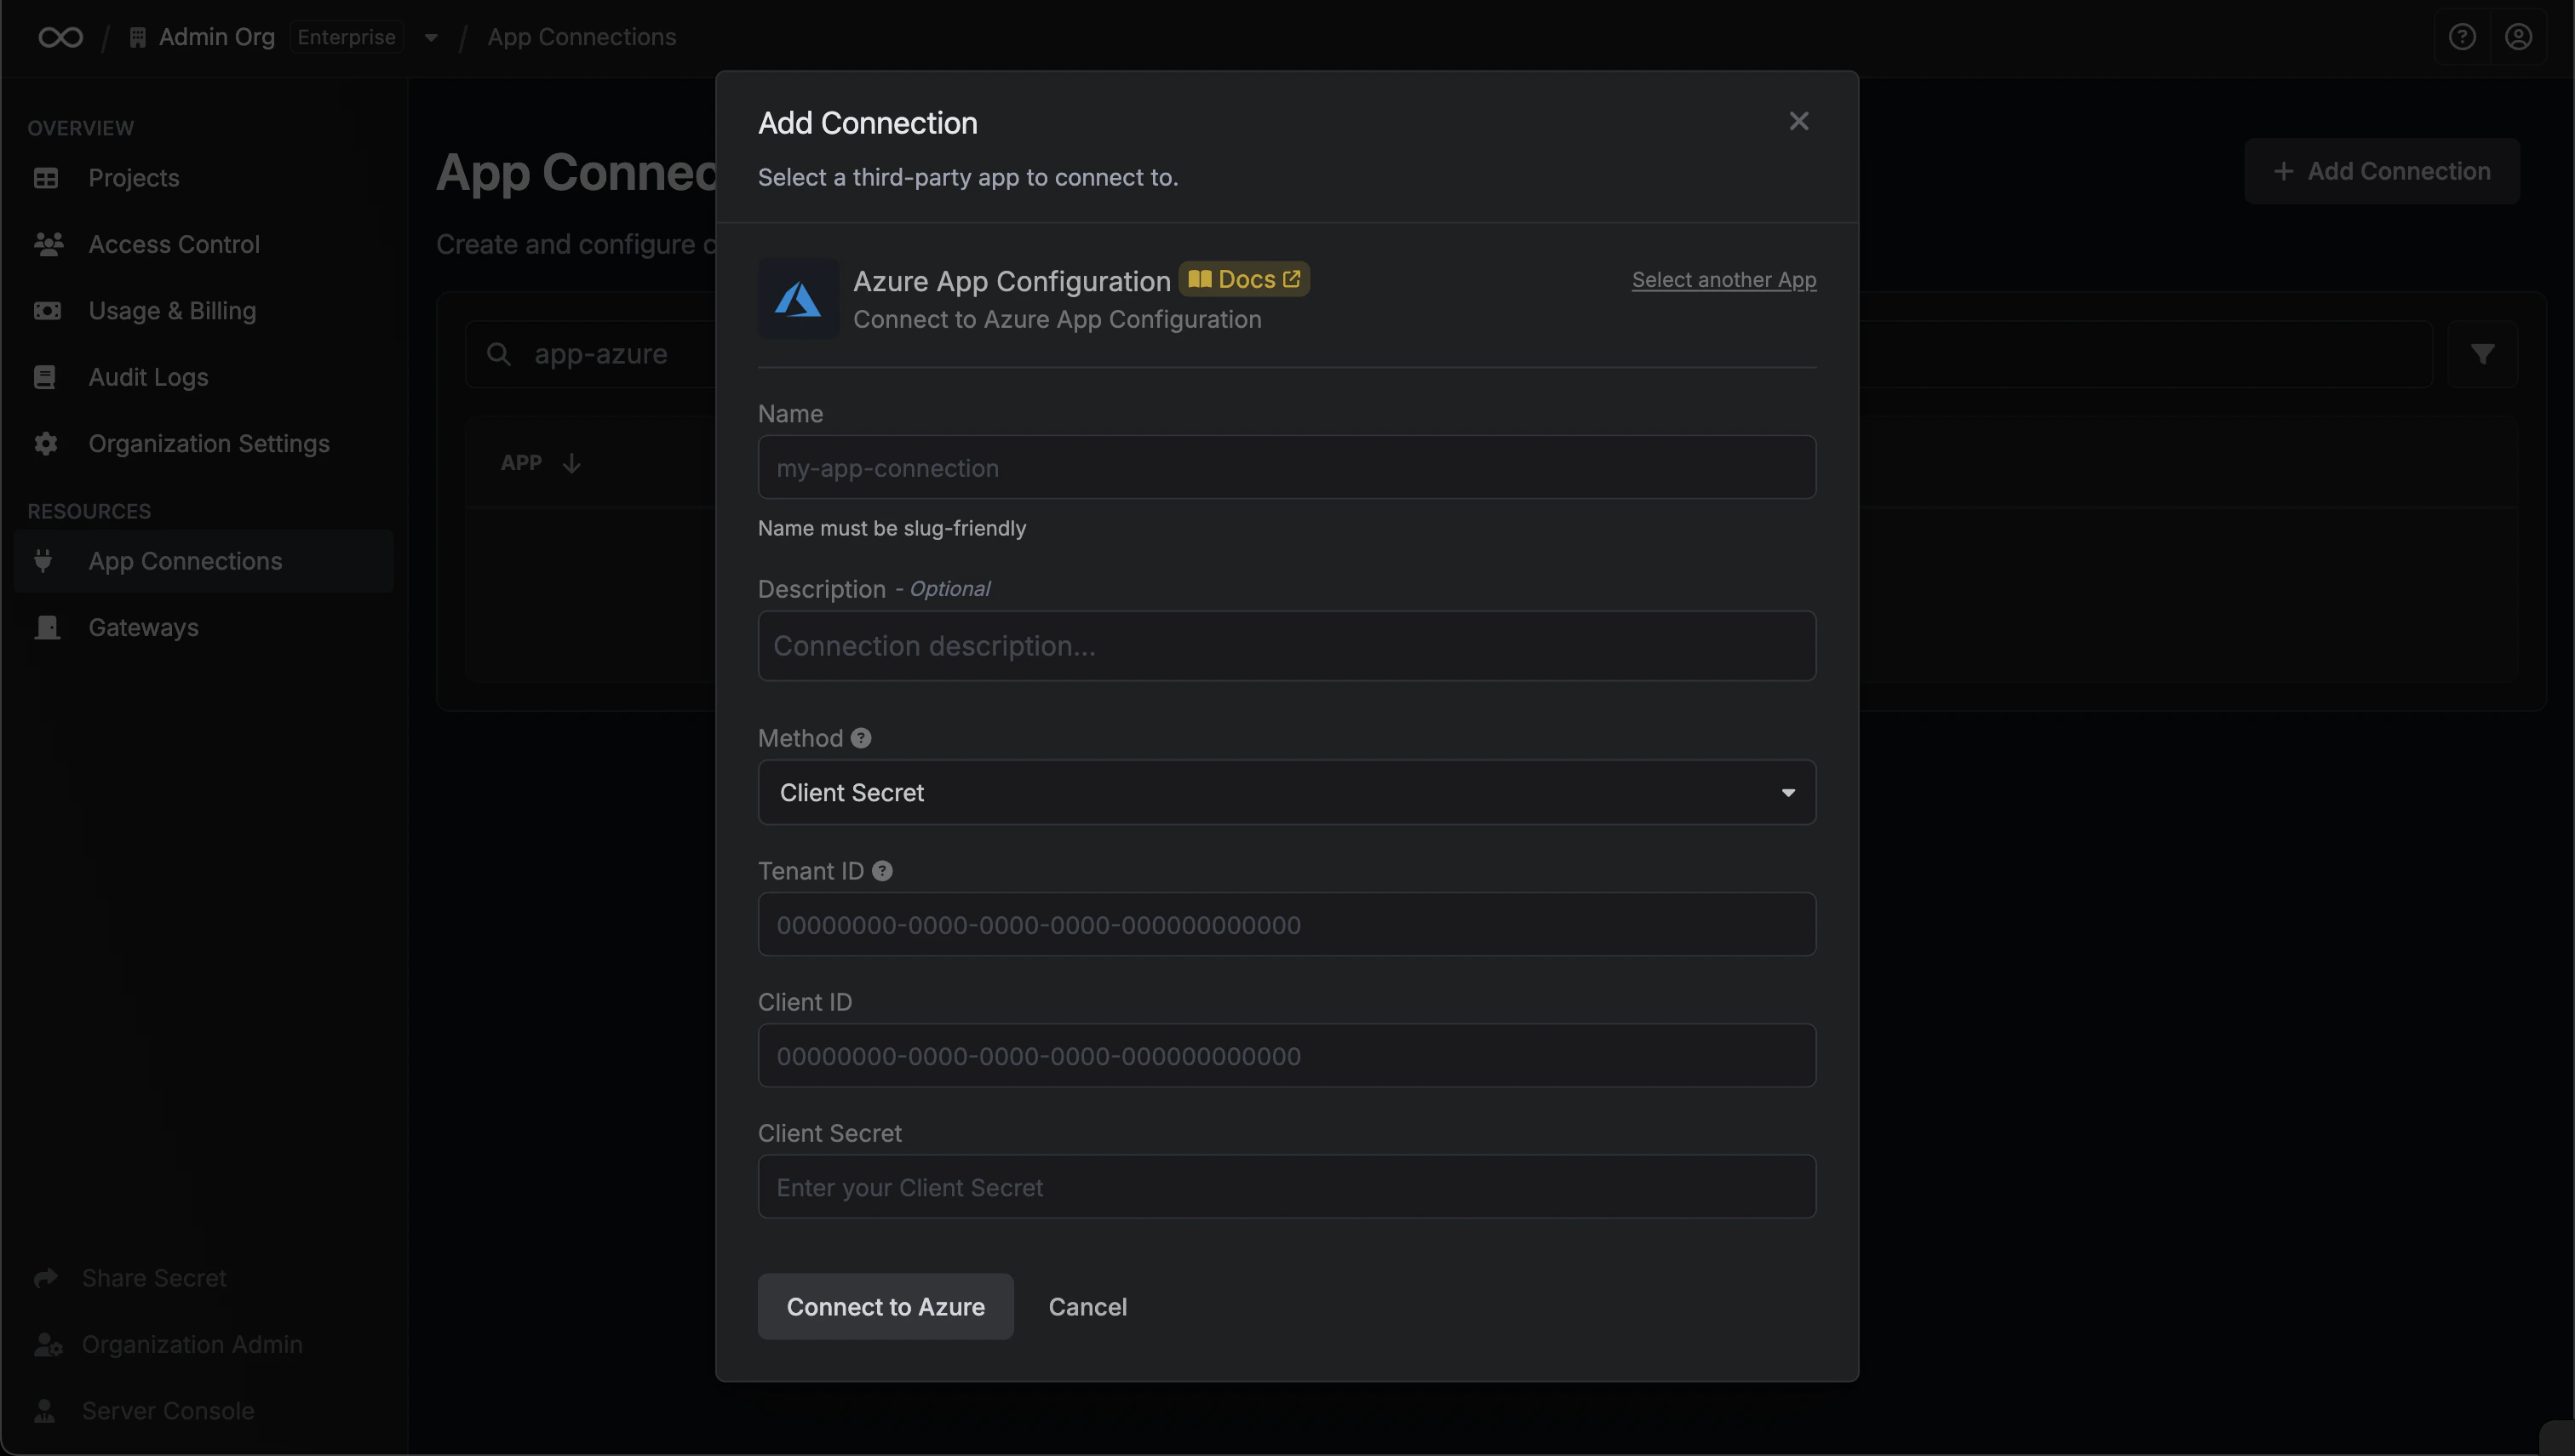The width and height of the screenshot is (2575, 1456).
Task: Click "Azure App Configuration" title text
Action: point(1011,281)
